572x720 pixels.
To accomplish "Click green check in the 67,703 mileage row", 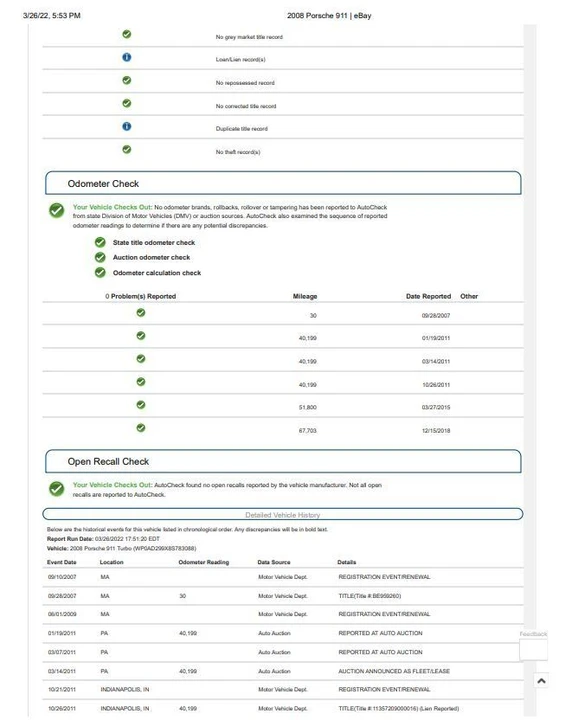I will pyautogui.click(x=141, y=428).
